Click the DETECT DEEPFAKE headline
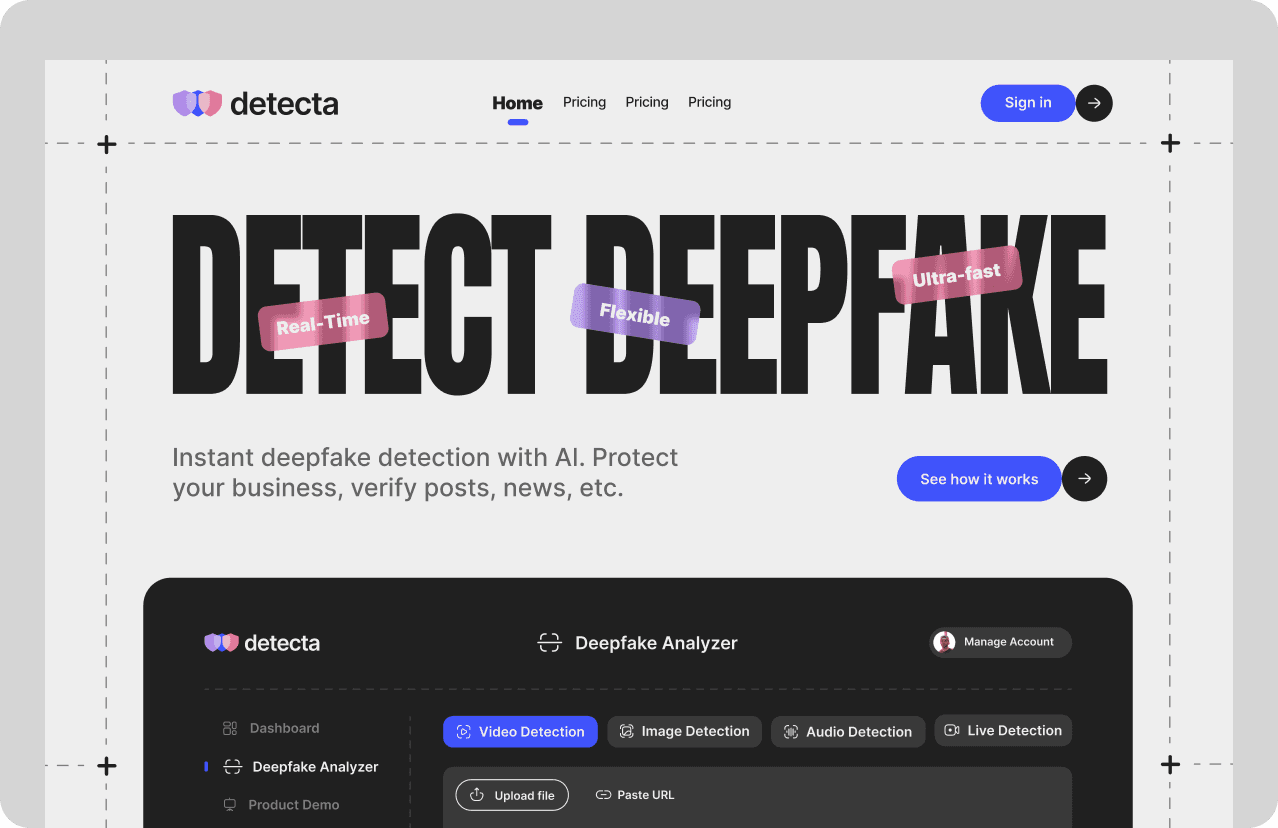 pos(640,303)
